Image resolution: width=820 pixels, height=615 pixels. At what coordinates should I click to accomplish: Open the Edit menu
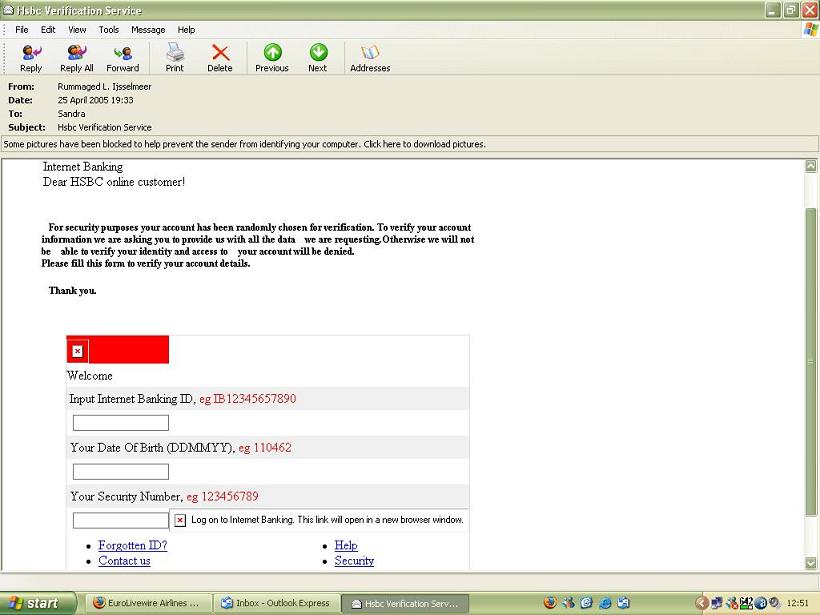pyautogui.click(x=48, y=30)
